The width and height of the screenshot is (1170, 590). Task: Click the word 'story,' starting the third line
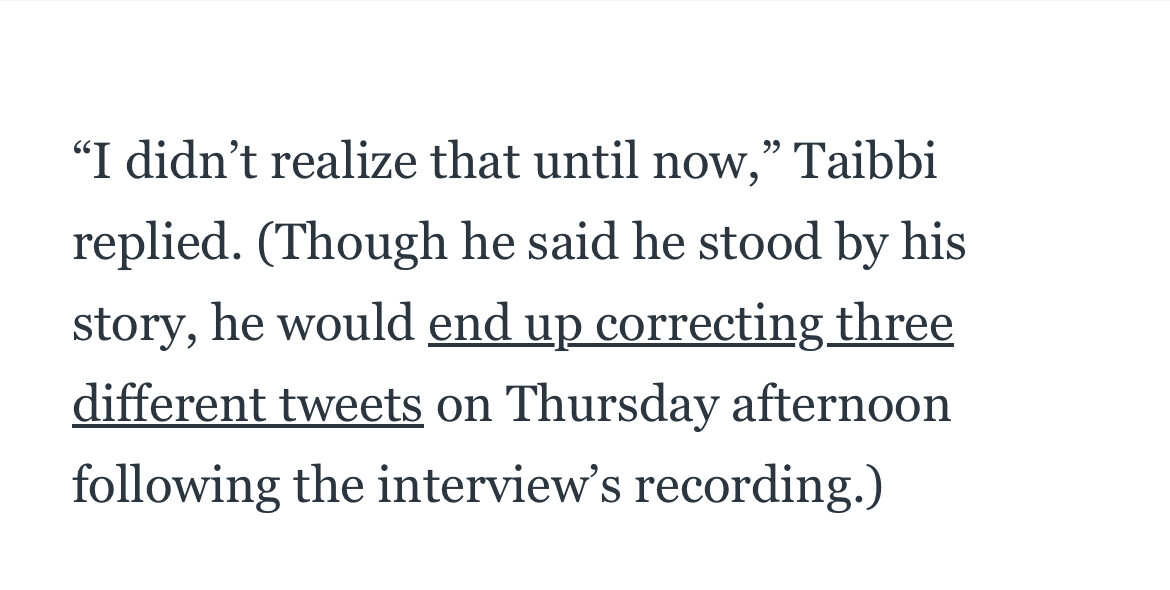click(x=135, y=326)
